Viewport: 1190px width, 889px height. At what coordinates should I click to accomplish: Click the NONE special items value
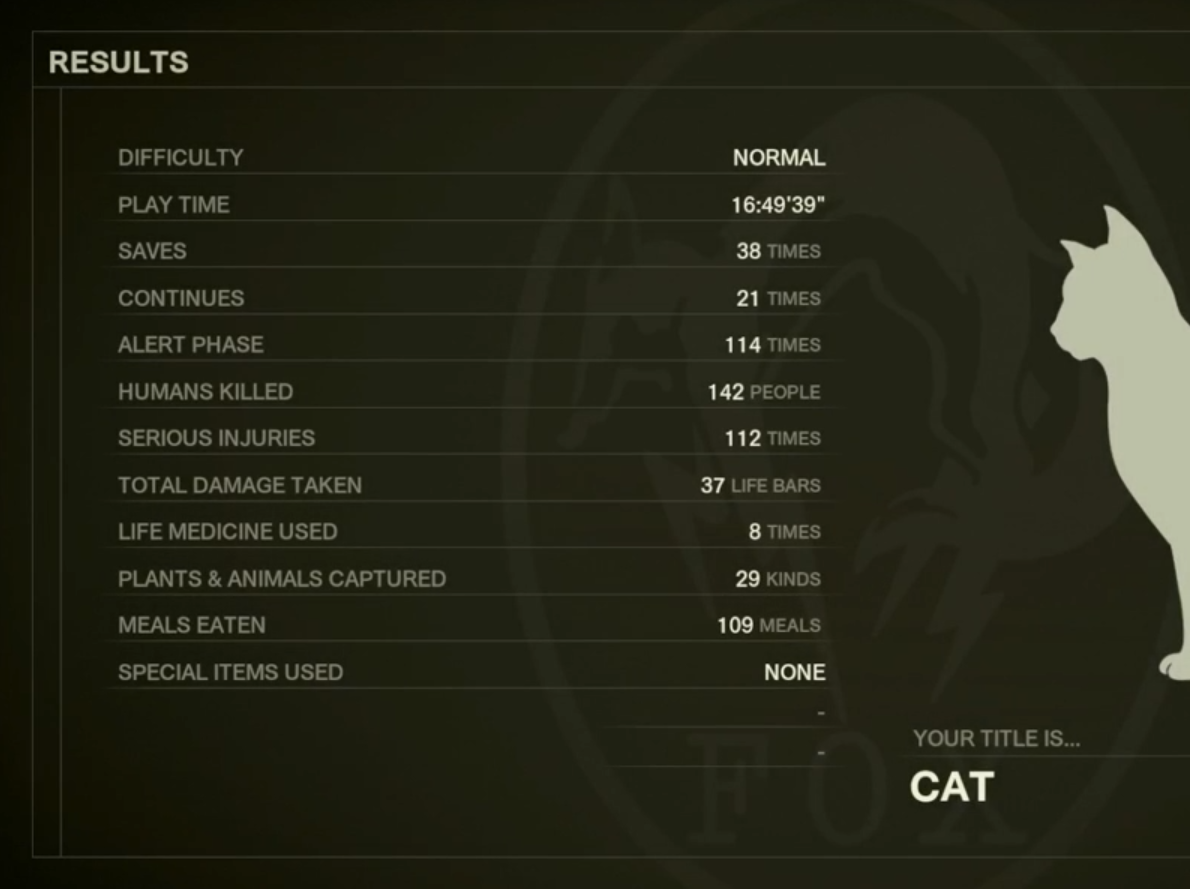click(x=795, y=672)
